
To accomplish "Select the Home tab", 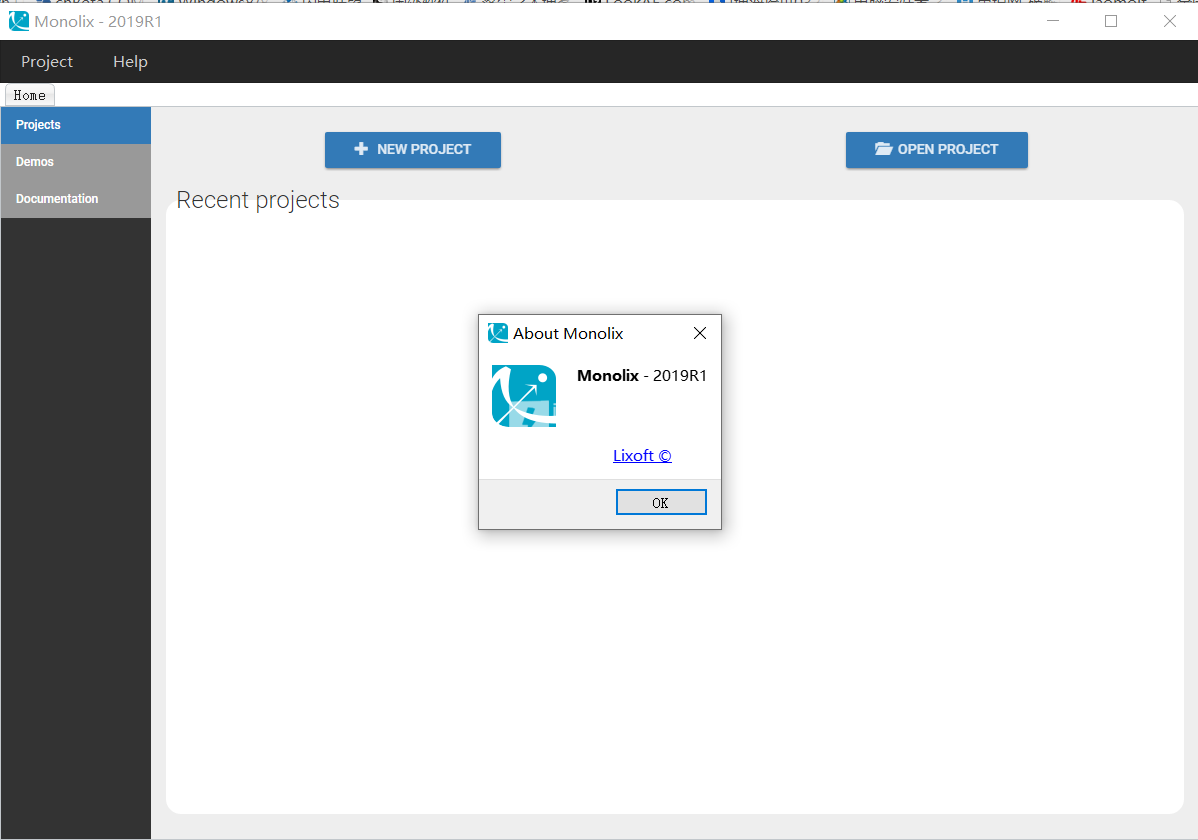I will click(30, 96).
